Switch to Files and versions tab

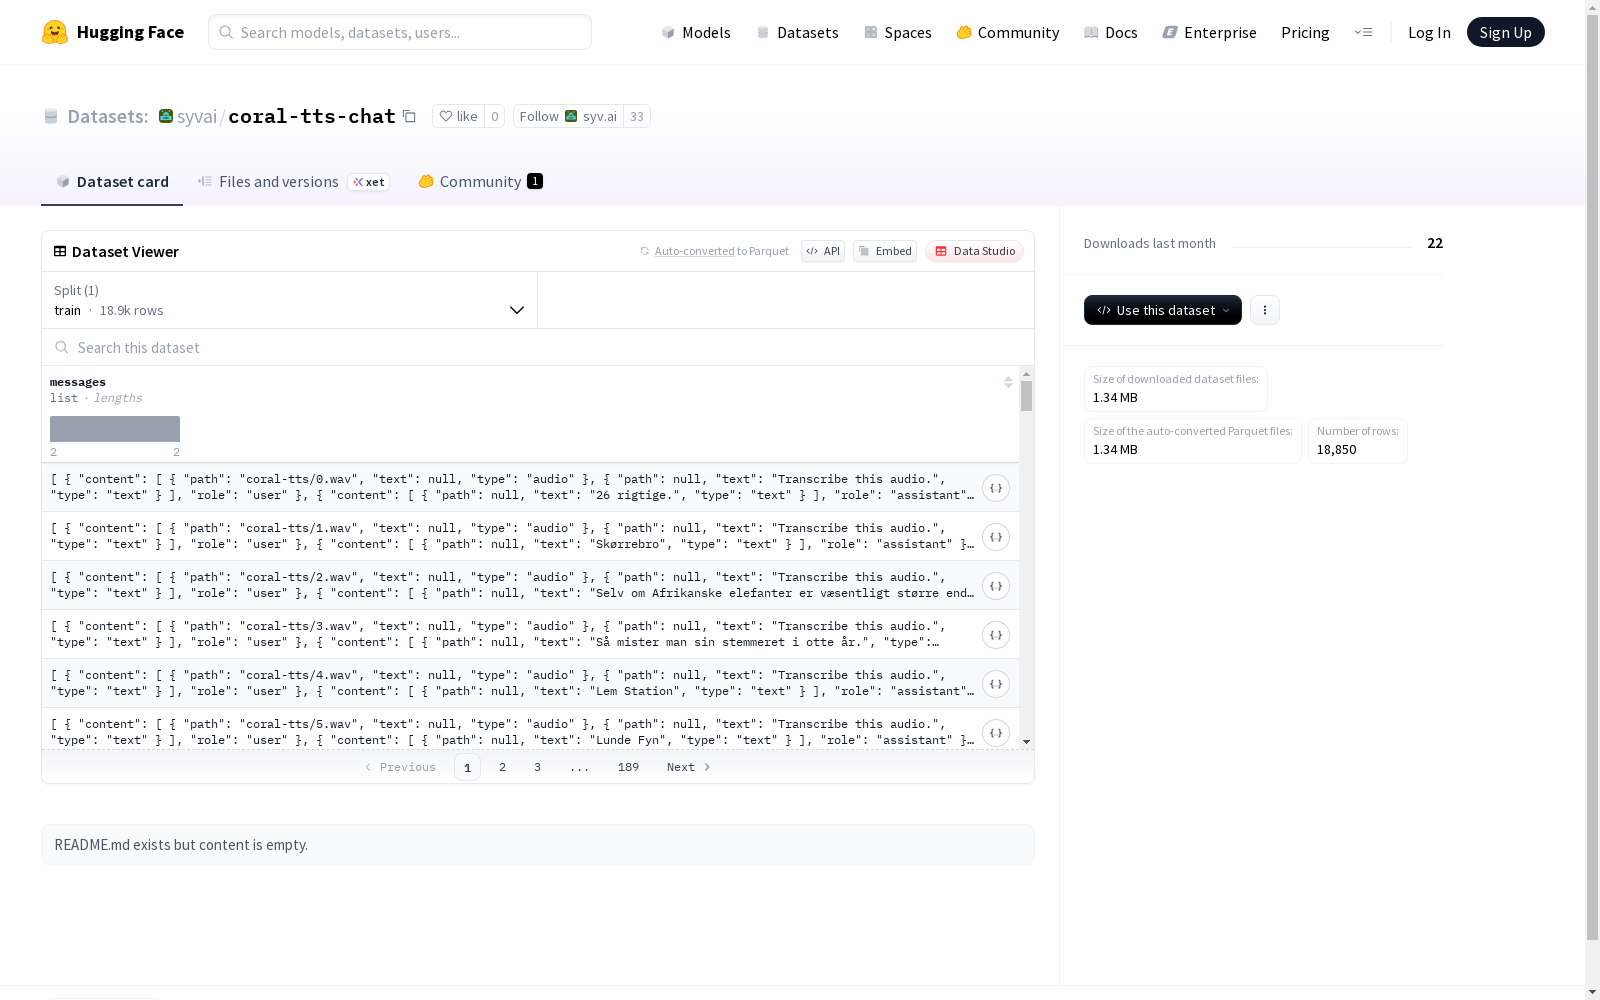click(293, 182)
